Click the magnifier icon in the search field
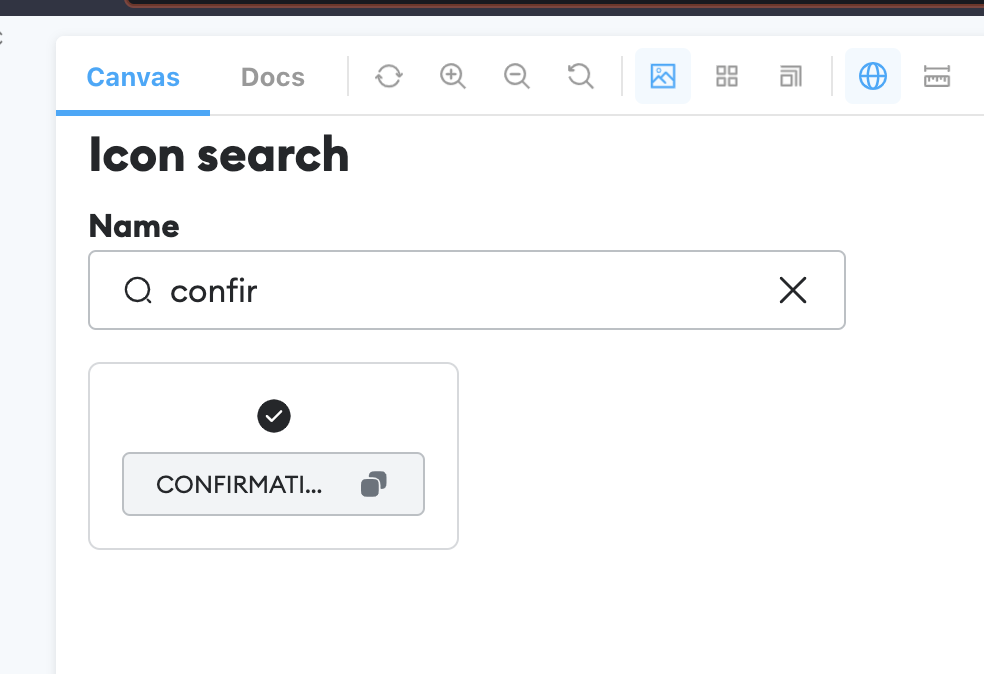The width and height of the screenshot is (984, 674). [x=138, y=290]
